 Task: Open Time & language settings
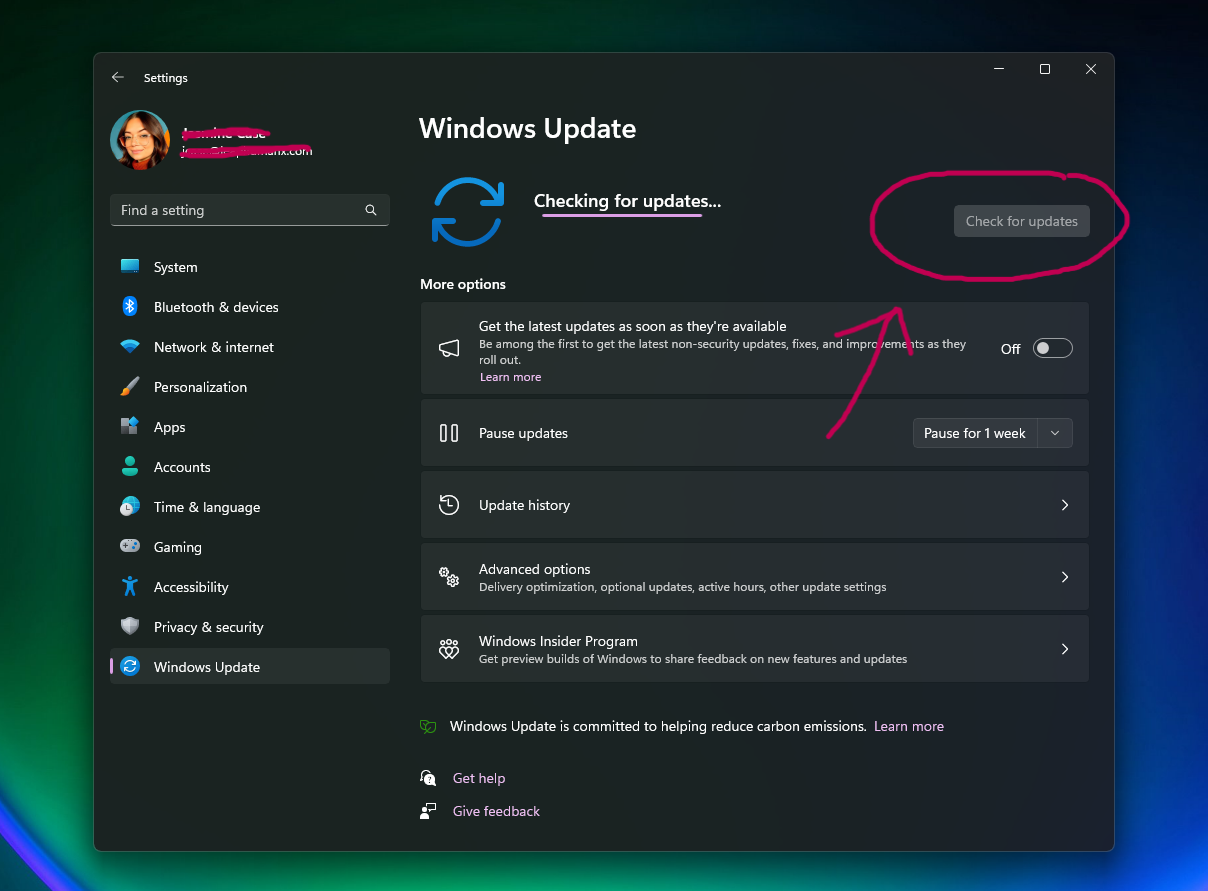(250, 507)
